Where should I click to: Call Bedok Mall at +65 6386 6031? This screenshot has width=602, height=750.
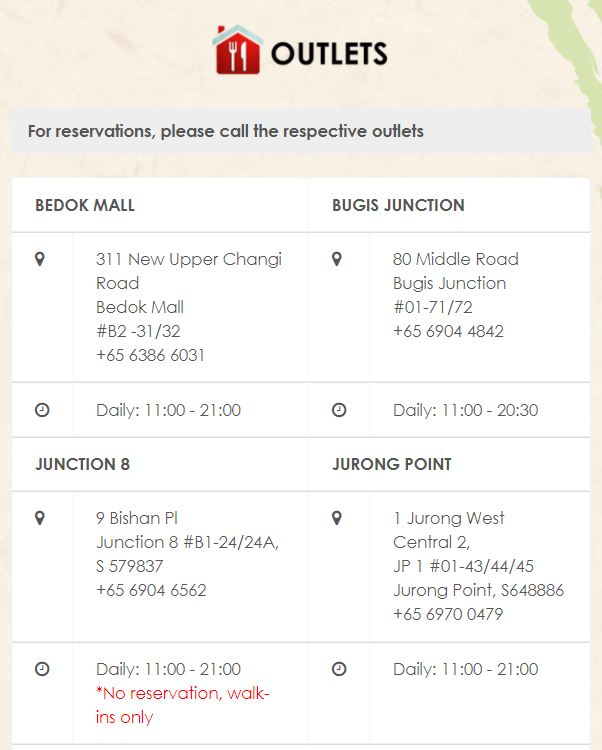pos(151,355)
